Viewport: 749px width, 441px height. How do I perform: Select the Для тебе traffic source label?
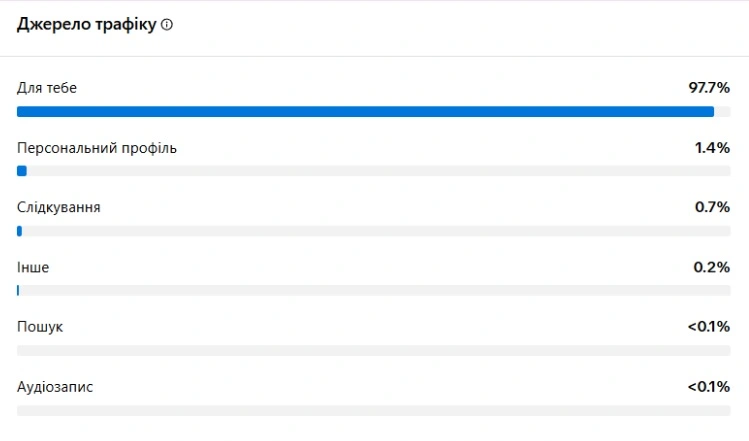47,88
